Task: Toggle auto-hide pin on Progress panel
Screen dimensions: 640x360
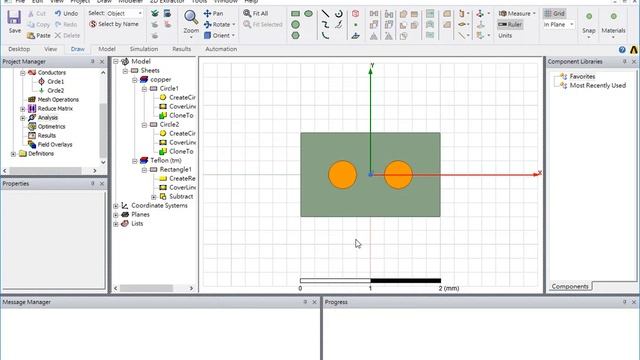Action: pos(624,302)
